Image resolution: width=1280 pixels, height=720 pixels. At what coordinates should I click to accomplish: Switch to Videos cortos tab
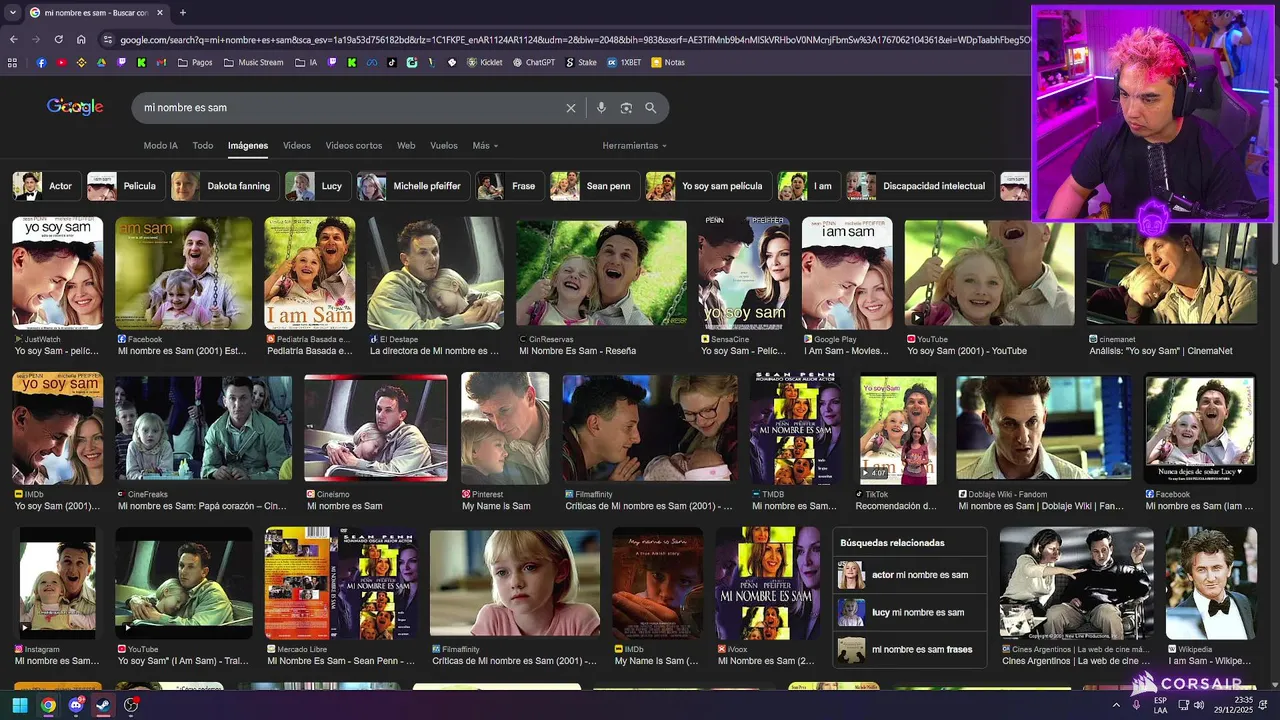[354, 145]
